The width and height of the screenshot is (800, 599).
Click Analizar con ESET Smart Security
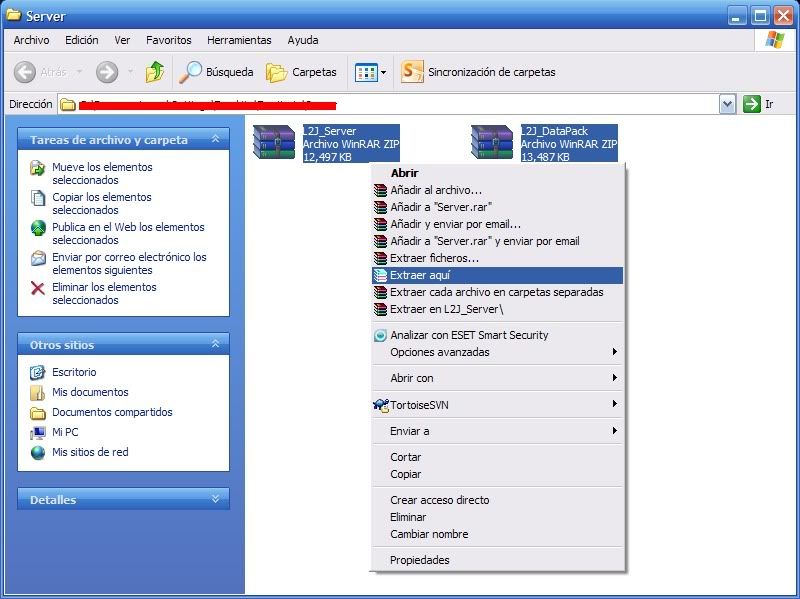[x=469, y=335]
